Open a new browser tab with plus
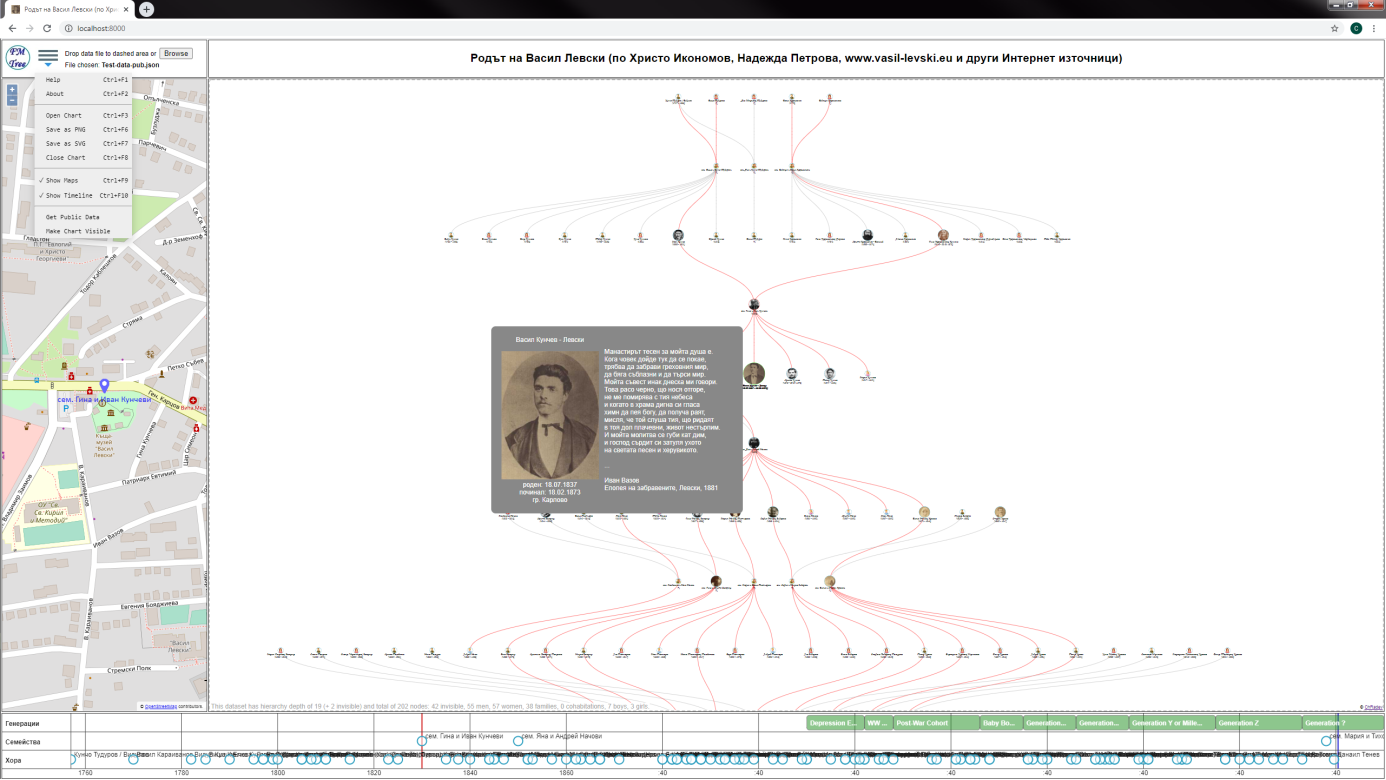Image resolution: width=1386 pixels, height=780 pixels. point(147,9)
